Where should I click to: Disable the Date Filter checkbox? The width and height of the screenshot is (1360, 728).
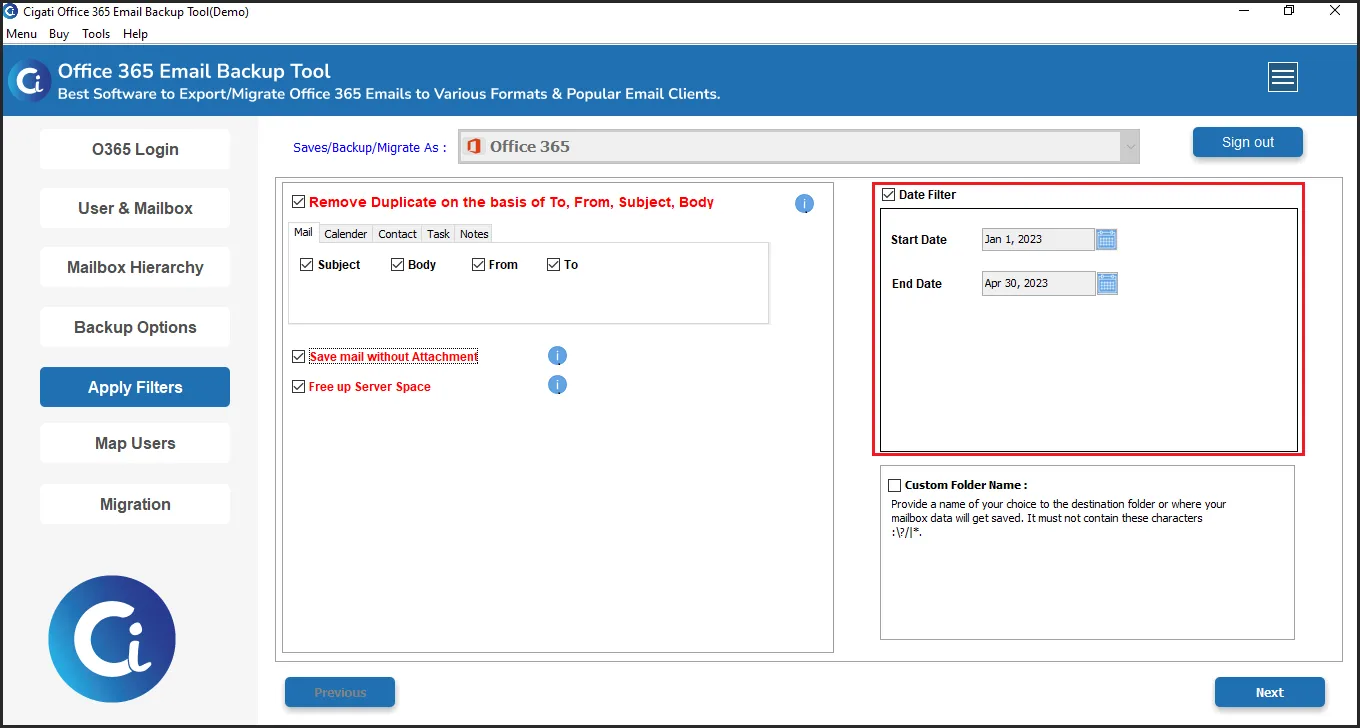click(888, 195)
